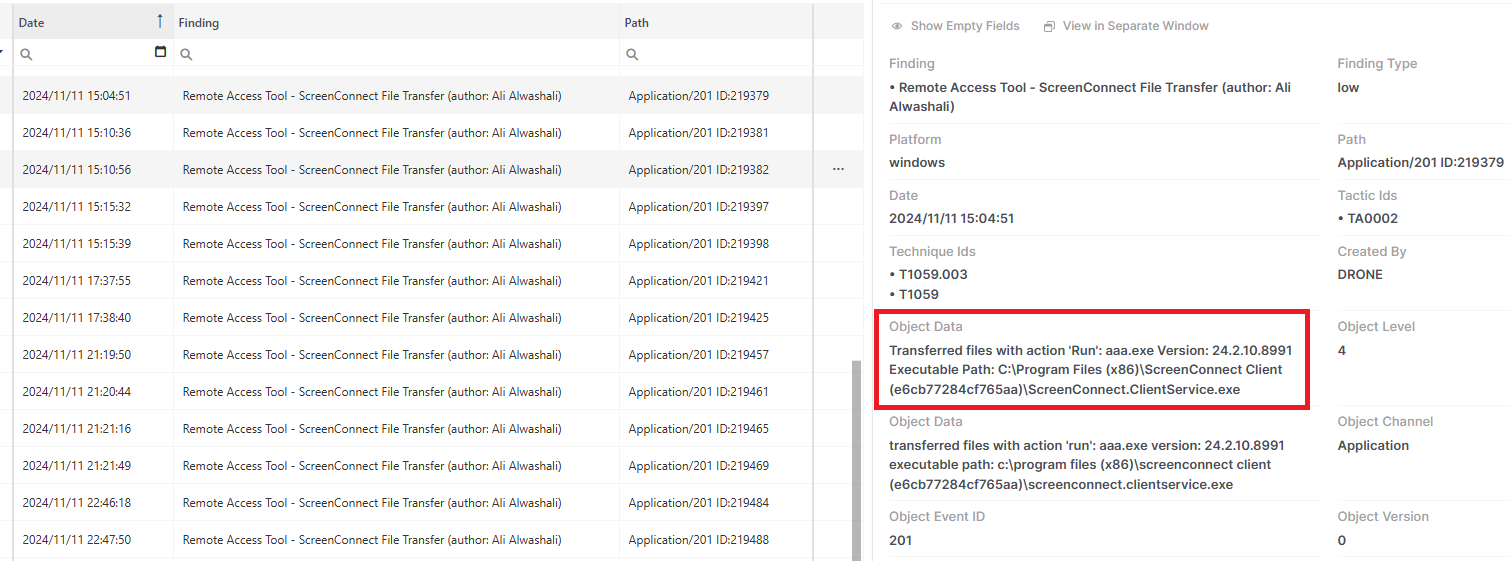Click path cell Application/201 ID:219484

pyautogui.click(x=698, y=503)
